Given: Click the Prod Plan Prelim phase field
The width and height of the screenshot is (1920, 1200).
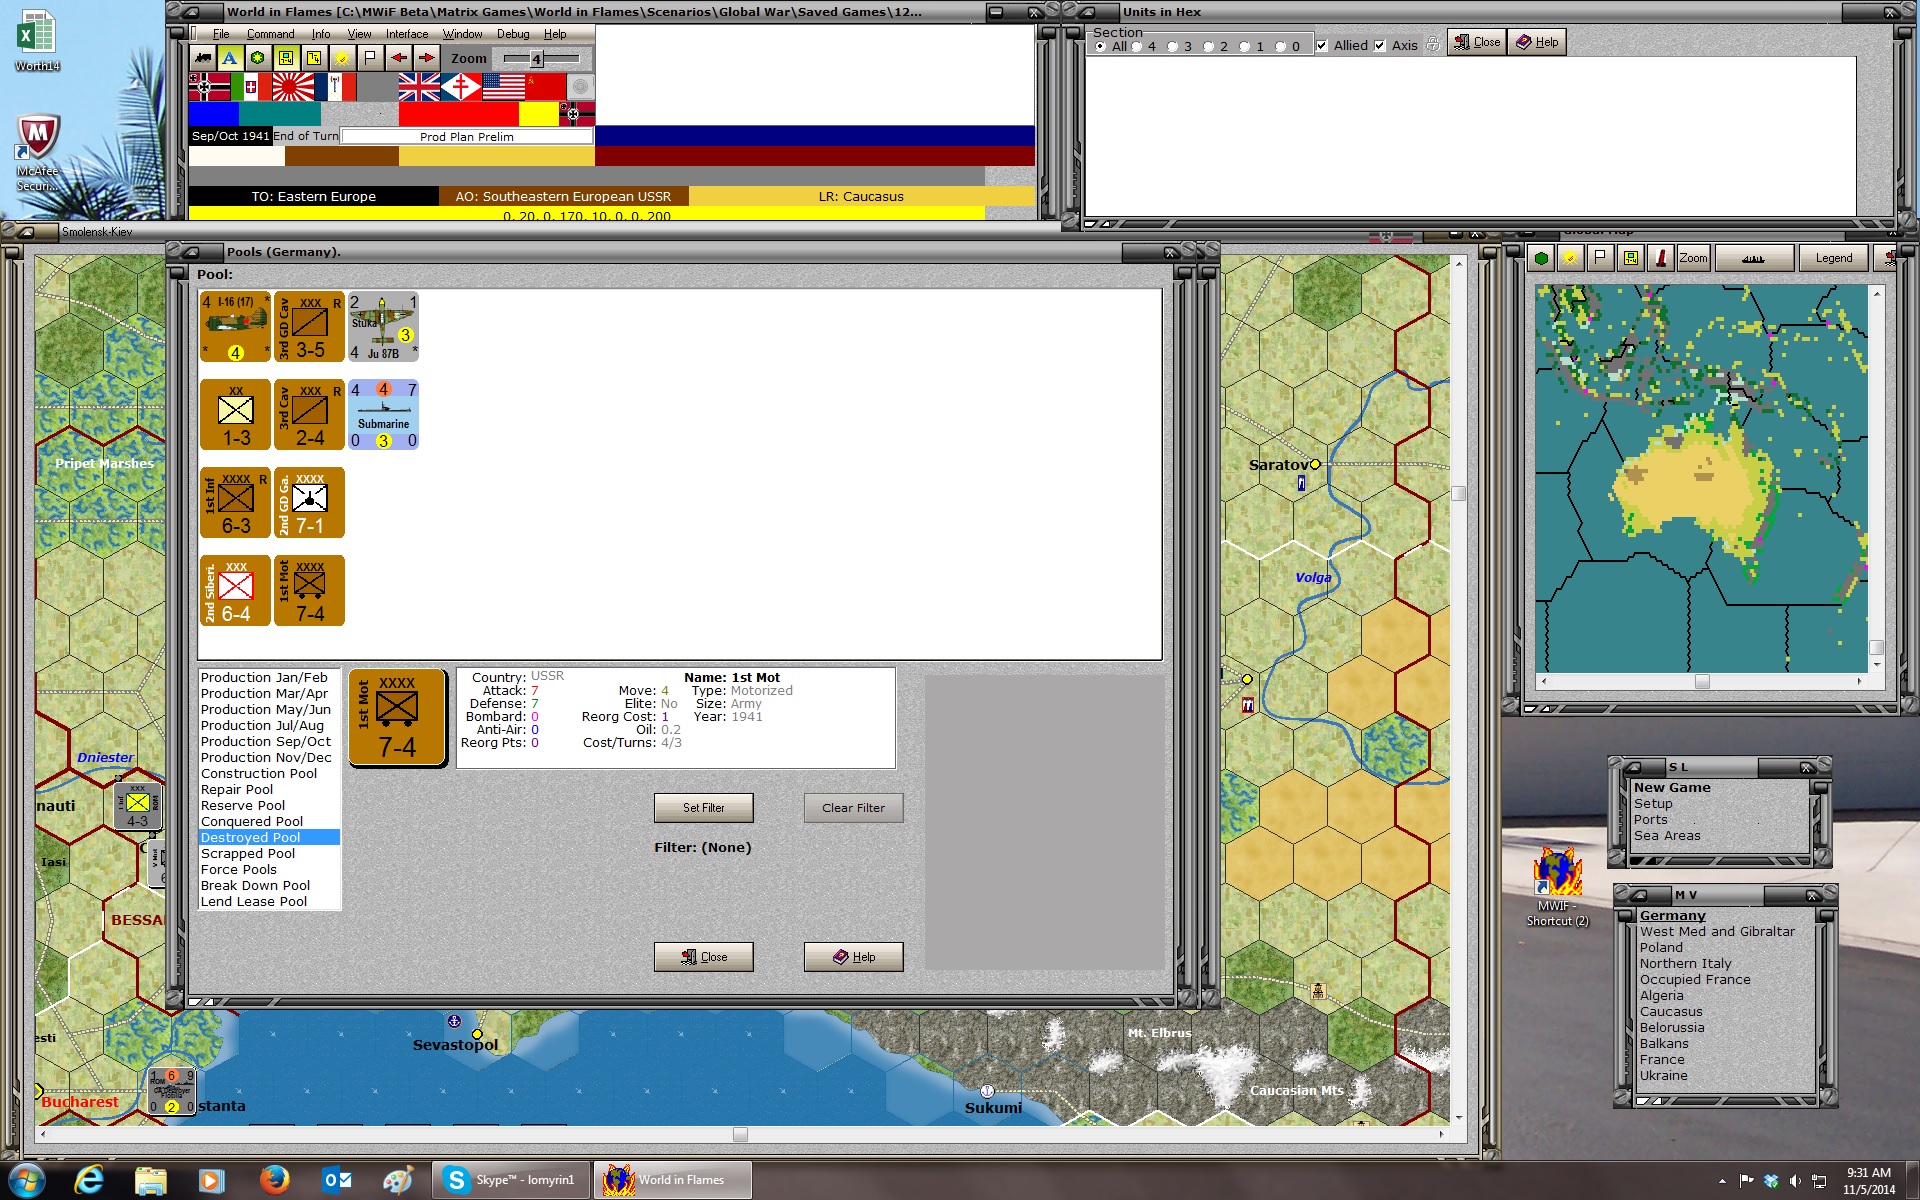Looking at the screenshot, I should [x=467, y=136].
